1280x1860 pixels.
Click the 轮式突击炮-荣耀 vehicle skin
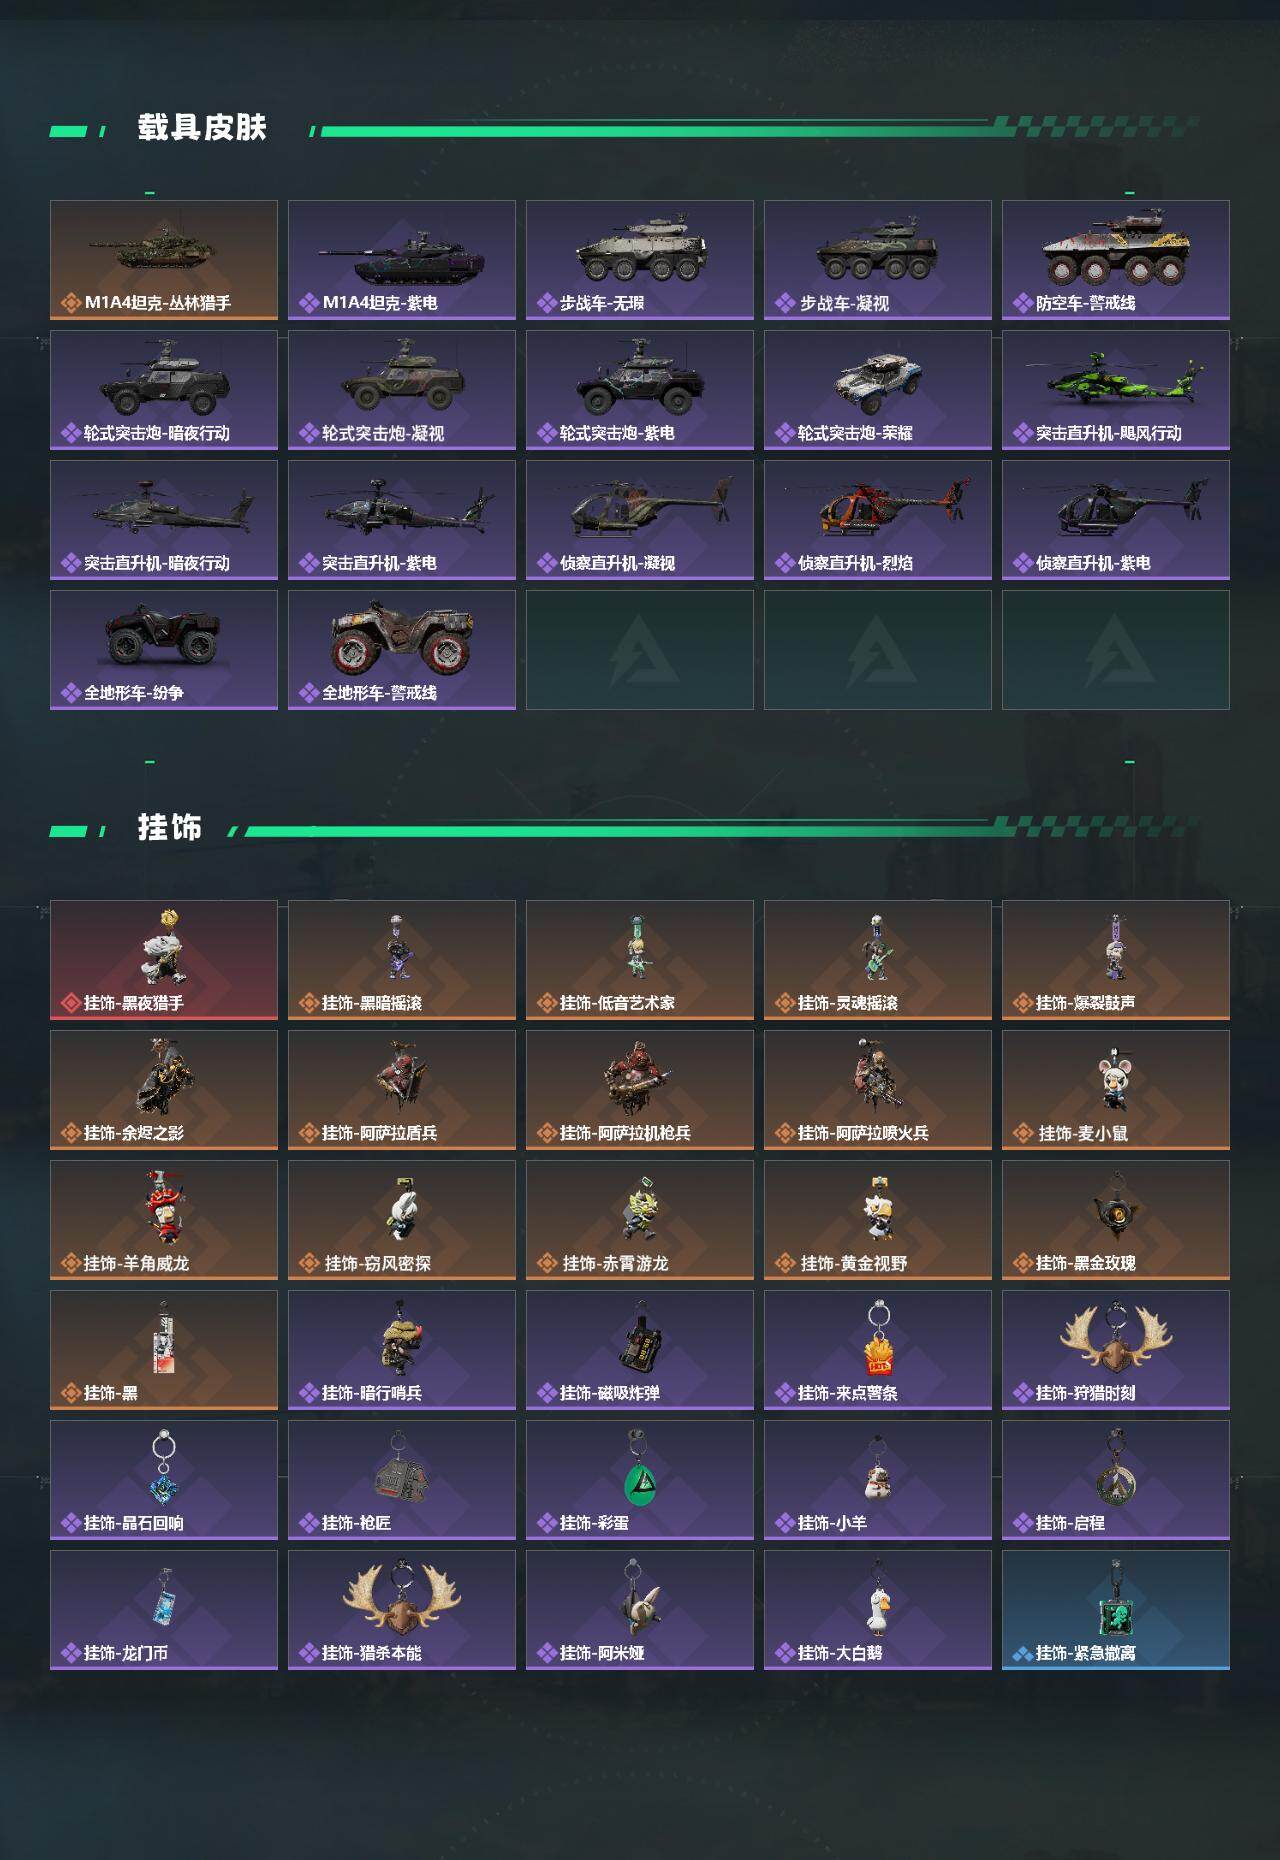[x=878, y=390]
